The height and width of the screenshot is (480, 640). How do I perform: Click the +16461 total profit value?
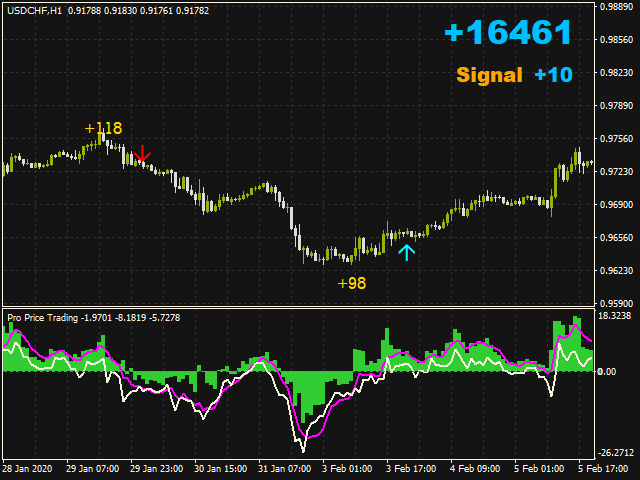pos(509,32)
